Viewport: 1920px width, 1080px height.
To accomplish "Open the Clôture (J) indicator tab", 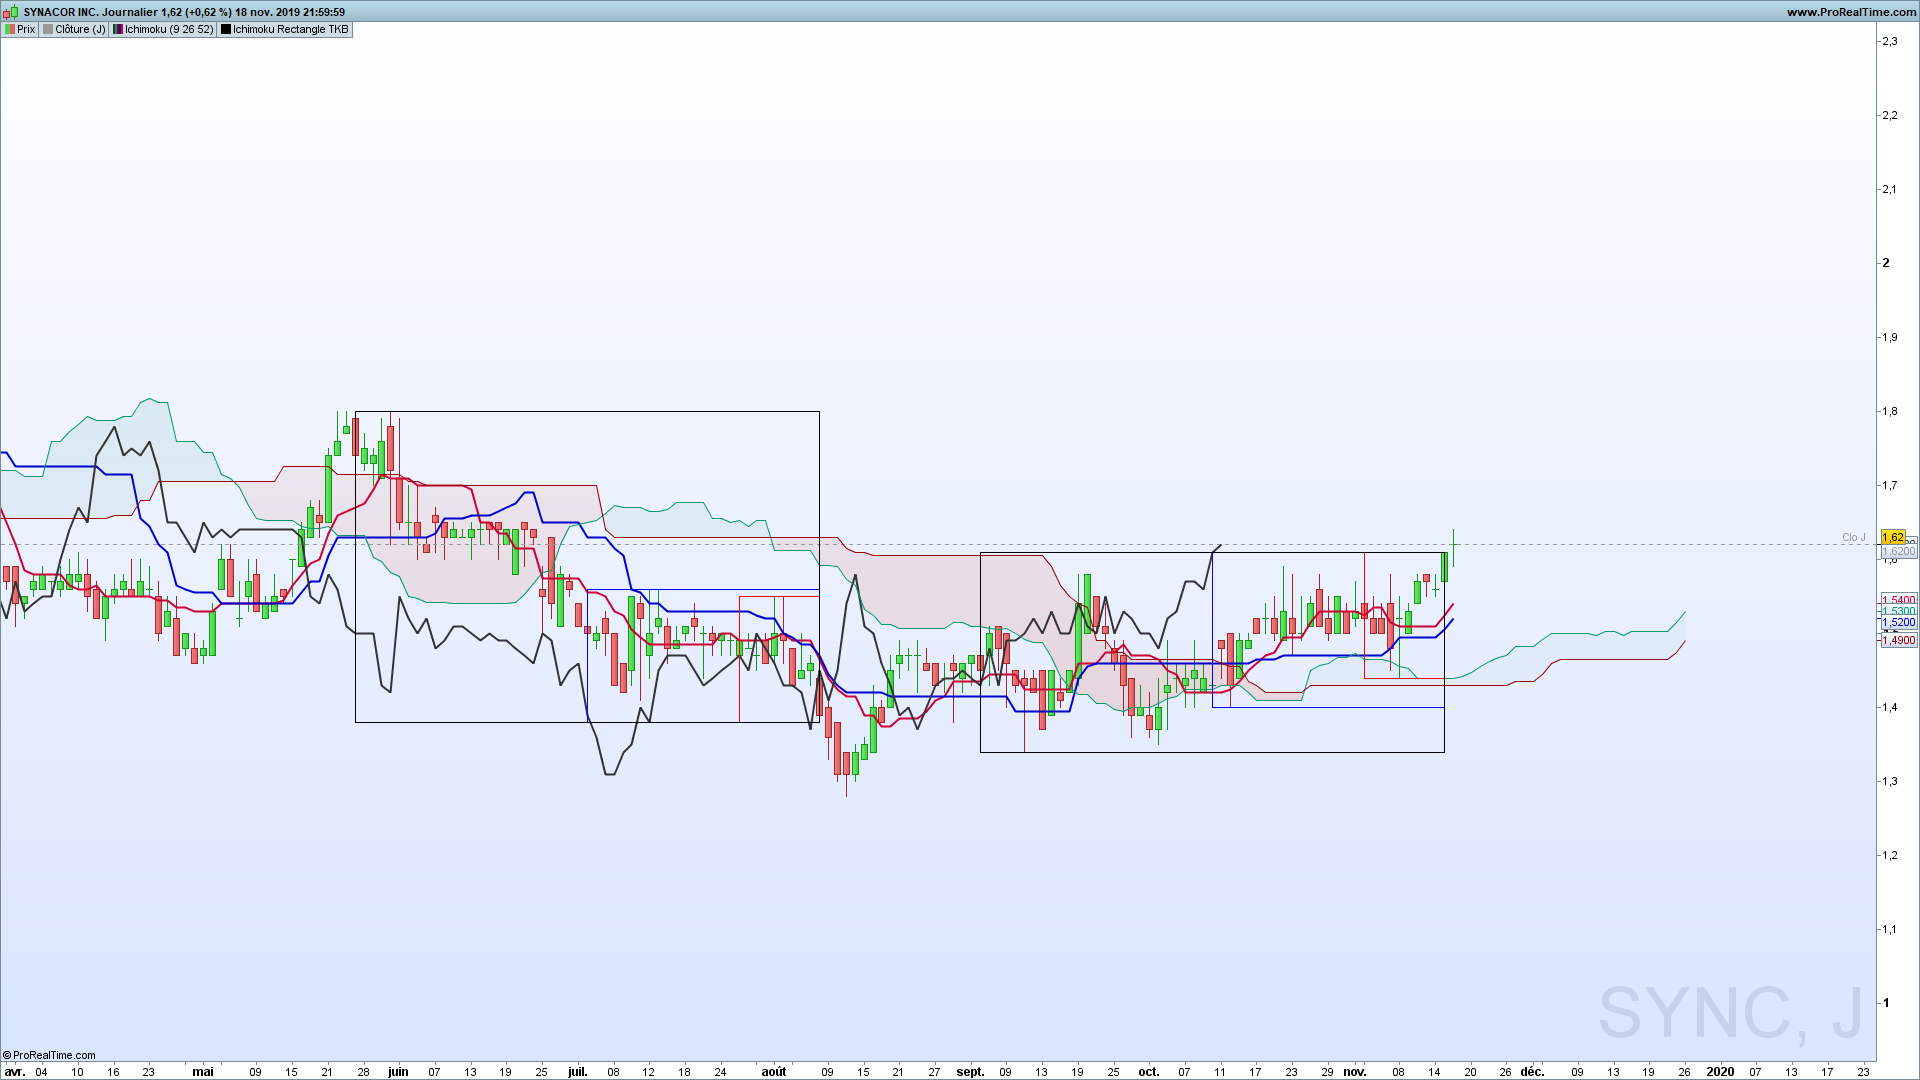I will tap(74, 29).
